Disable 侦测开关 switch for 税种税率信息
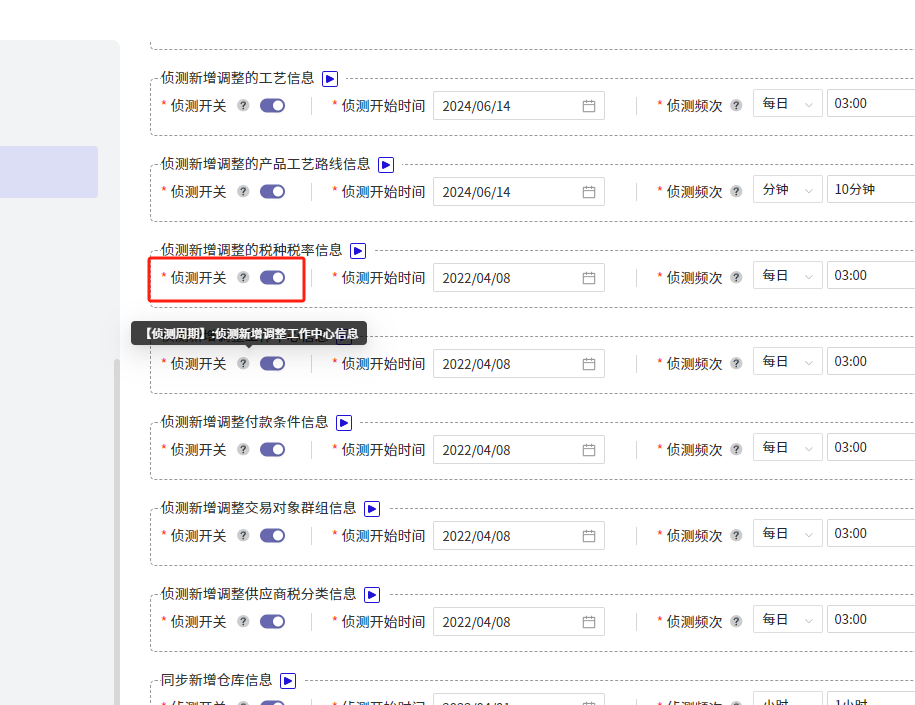The image size is (915, 705). [273, 278]
